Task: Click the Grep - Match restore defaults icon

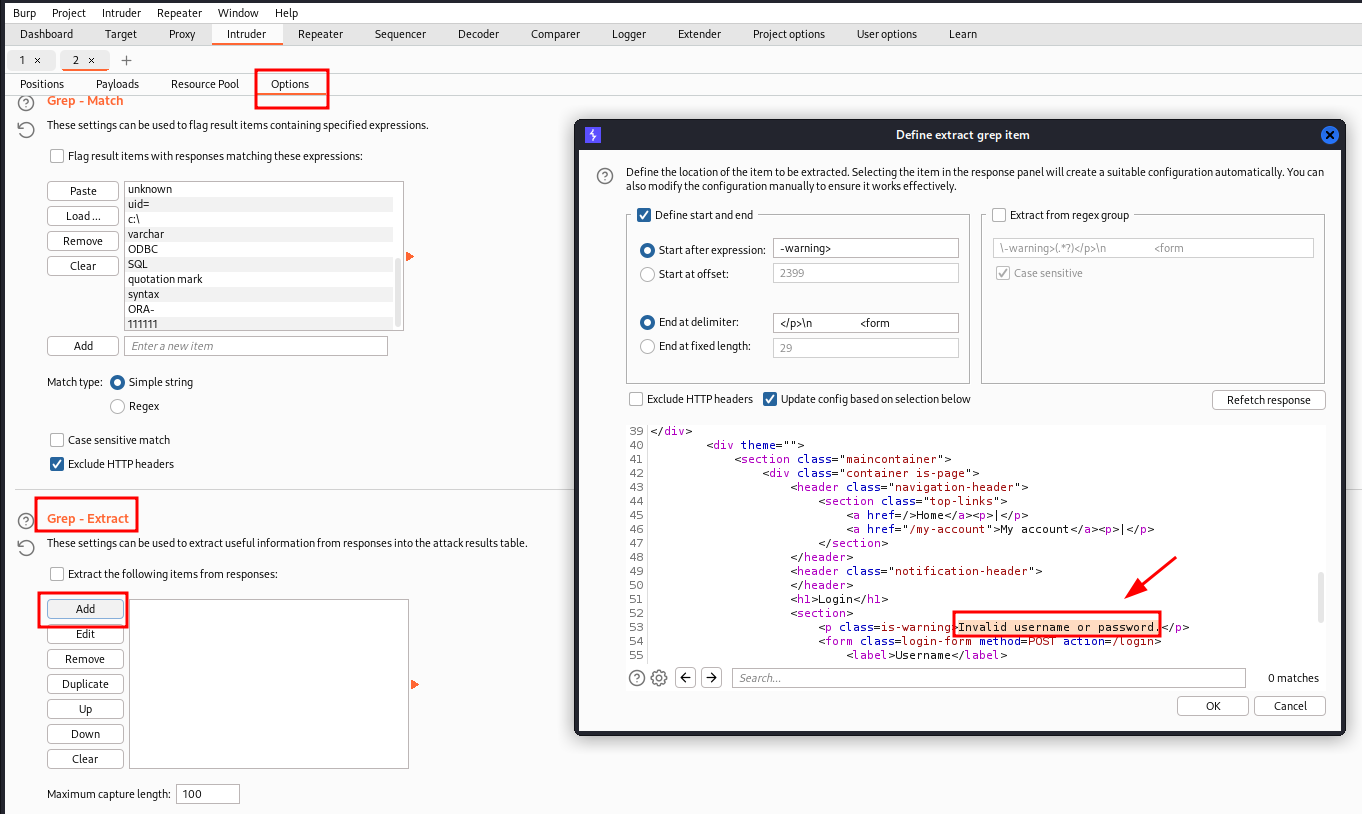Action: coord(26,129)
